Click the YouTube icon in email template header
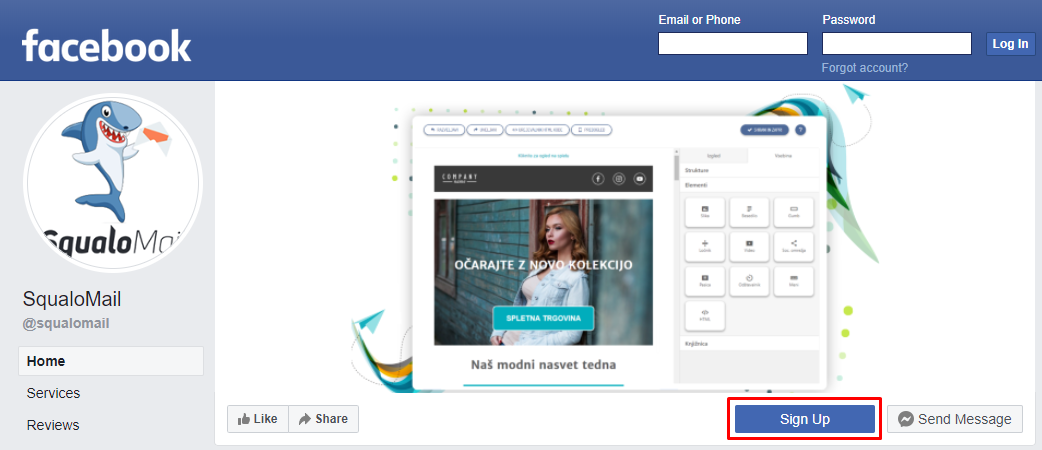 point(640,178)
